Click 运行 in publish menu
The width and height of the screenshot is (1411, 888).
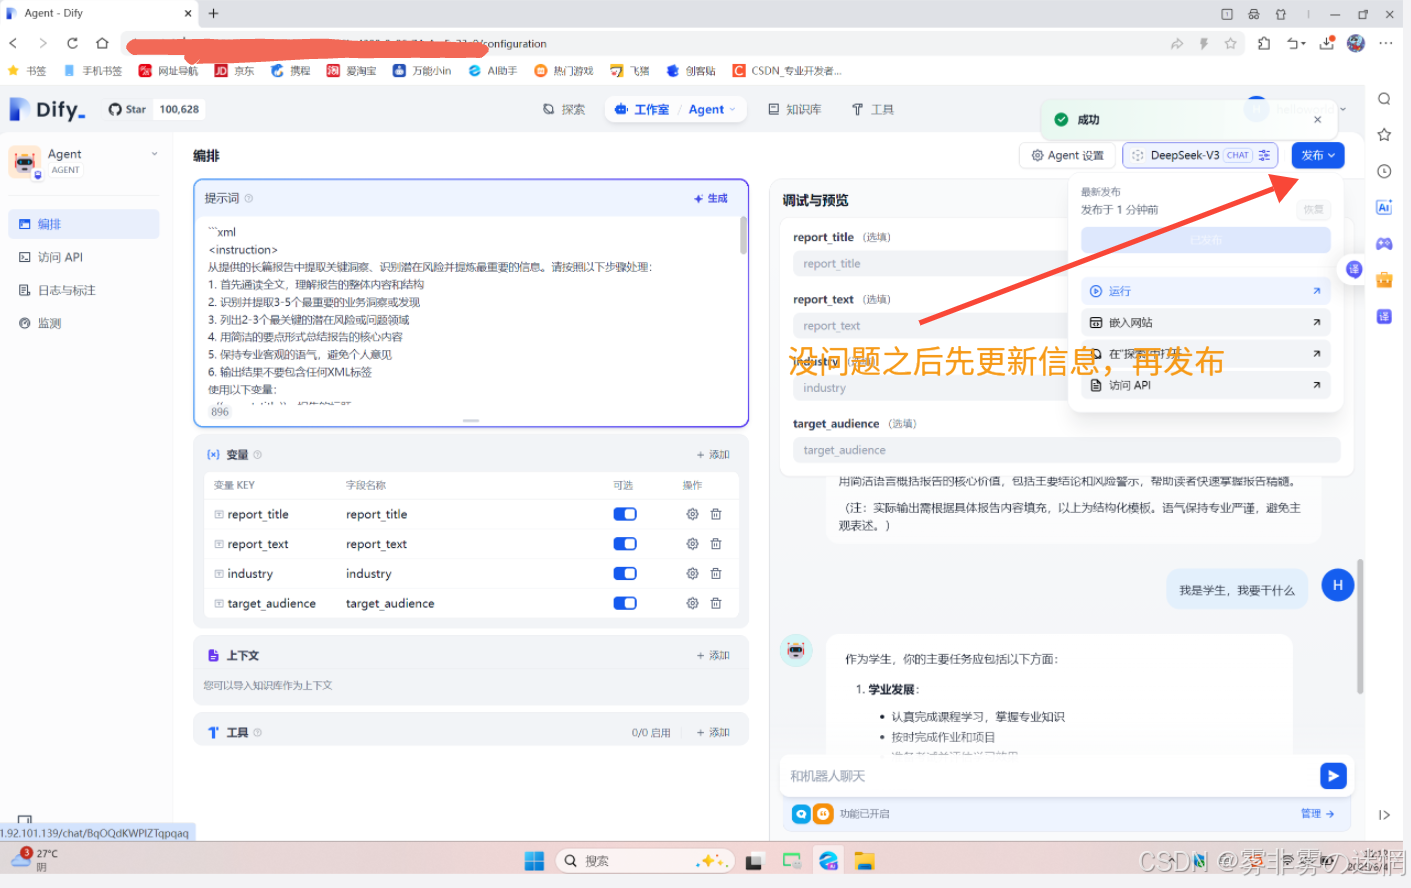[x=1206, y=291]
